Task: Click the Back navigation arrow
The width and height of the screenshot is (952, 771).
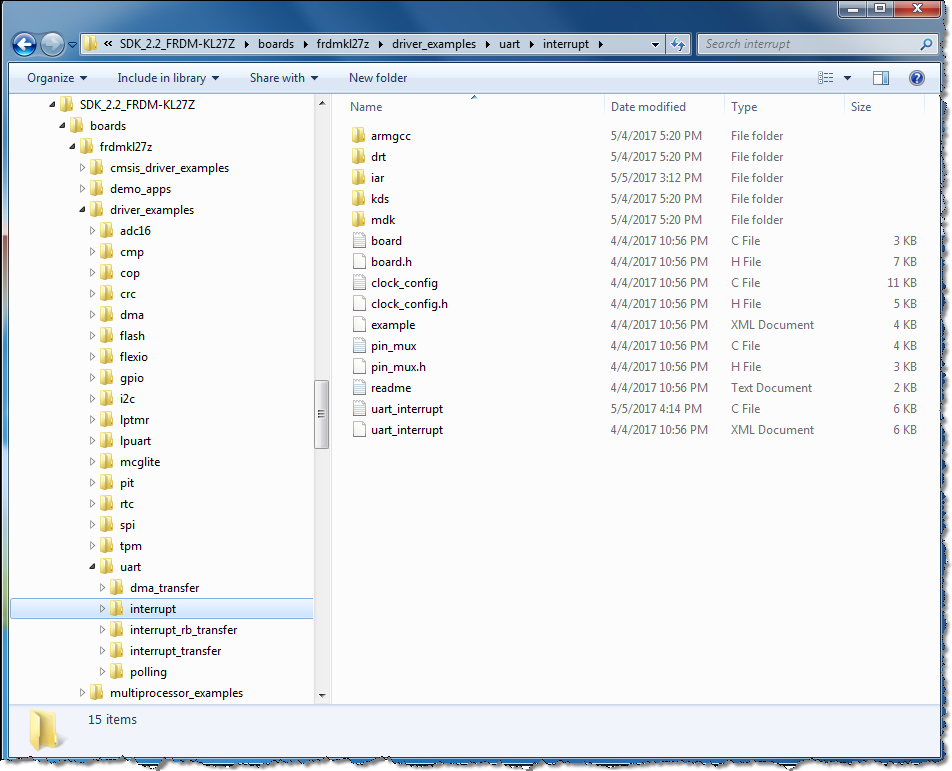Action: [24, 44]
